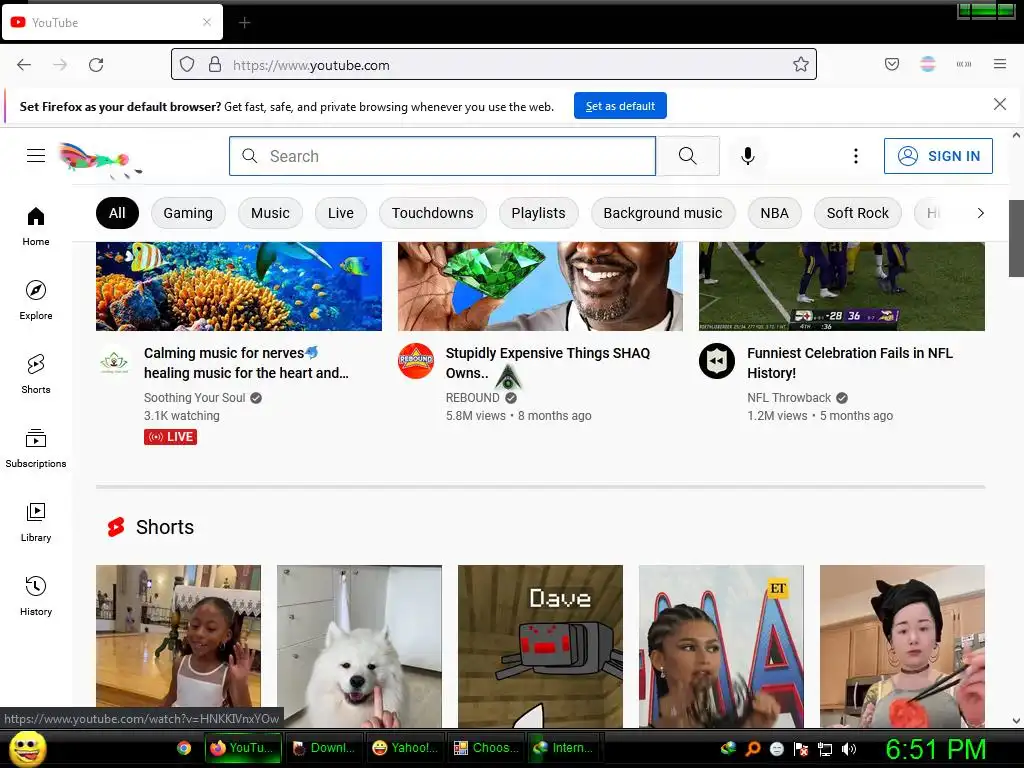Close the YouTube browser tab
The width and height of the screenshot is (1024, 768).
click(207, 22)
